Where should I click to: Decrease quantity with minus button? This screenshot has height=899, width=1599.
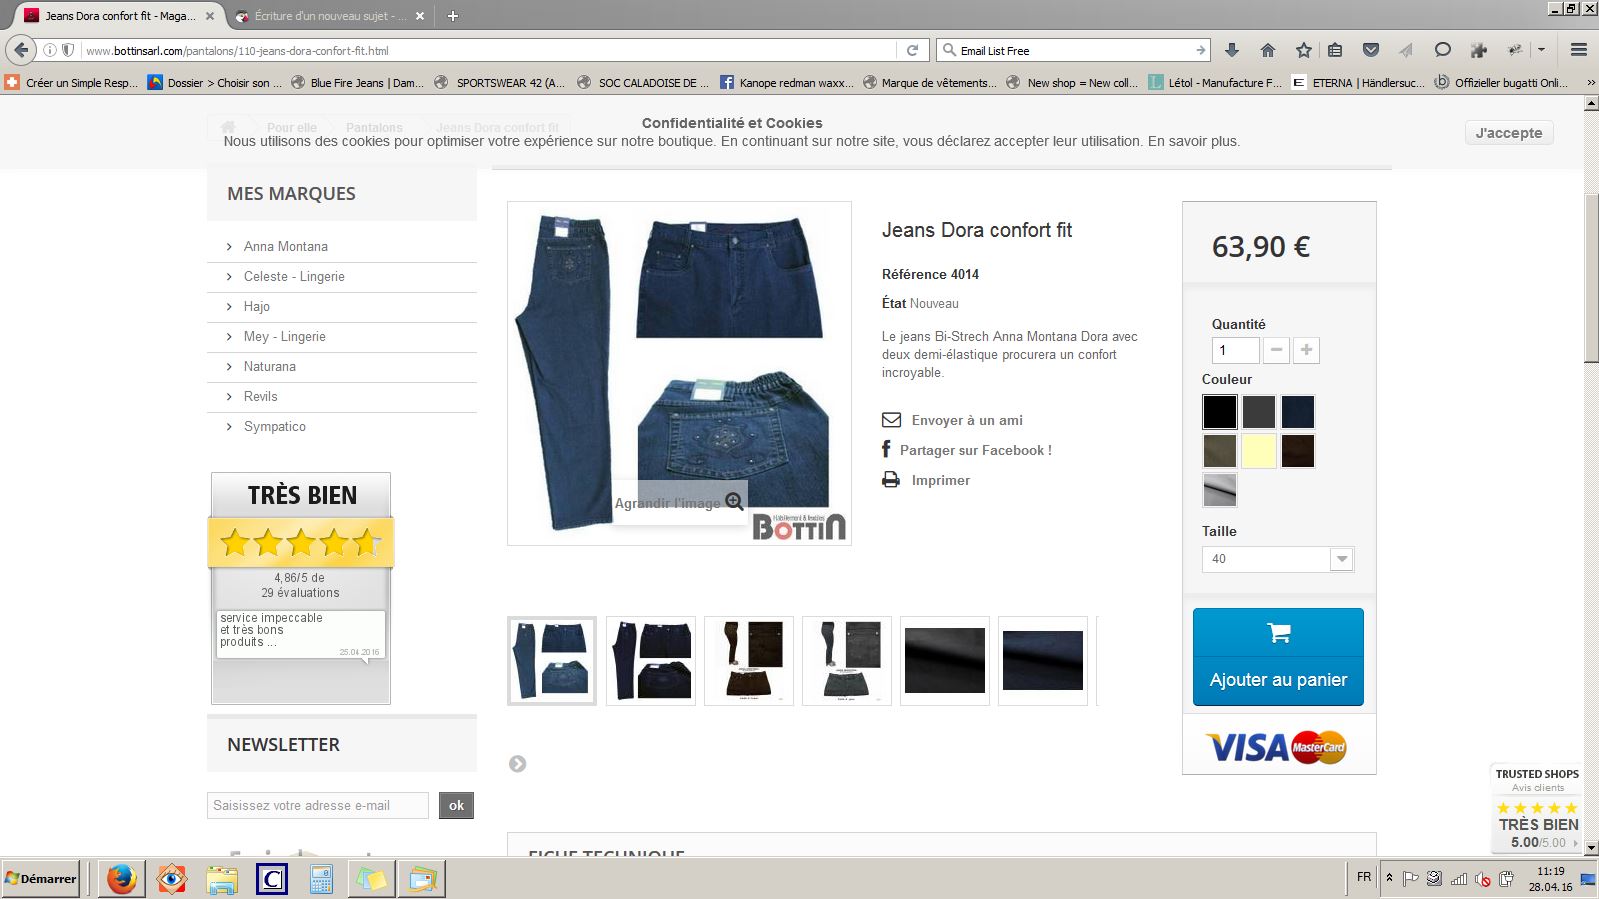(1276, 350)
